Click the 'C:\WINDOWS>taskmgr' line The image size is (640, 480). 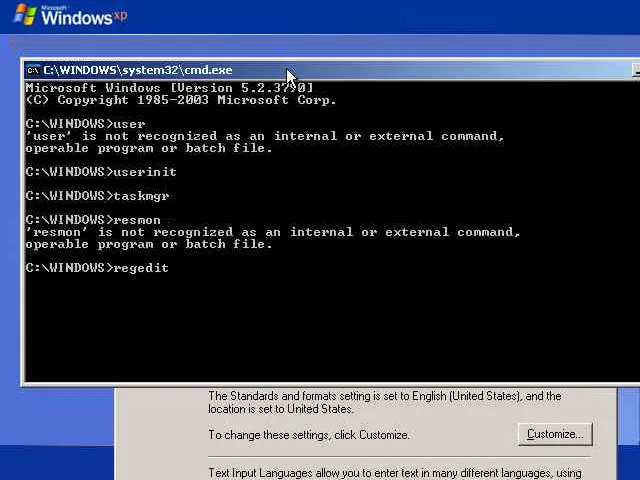(97, 196)
